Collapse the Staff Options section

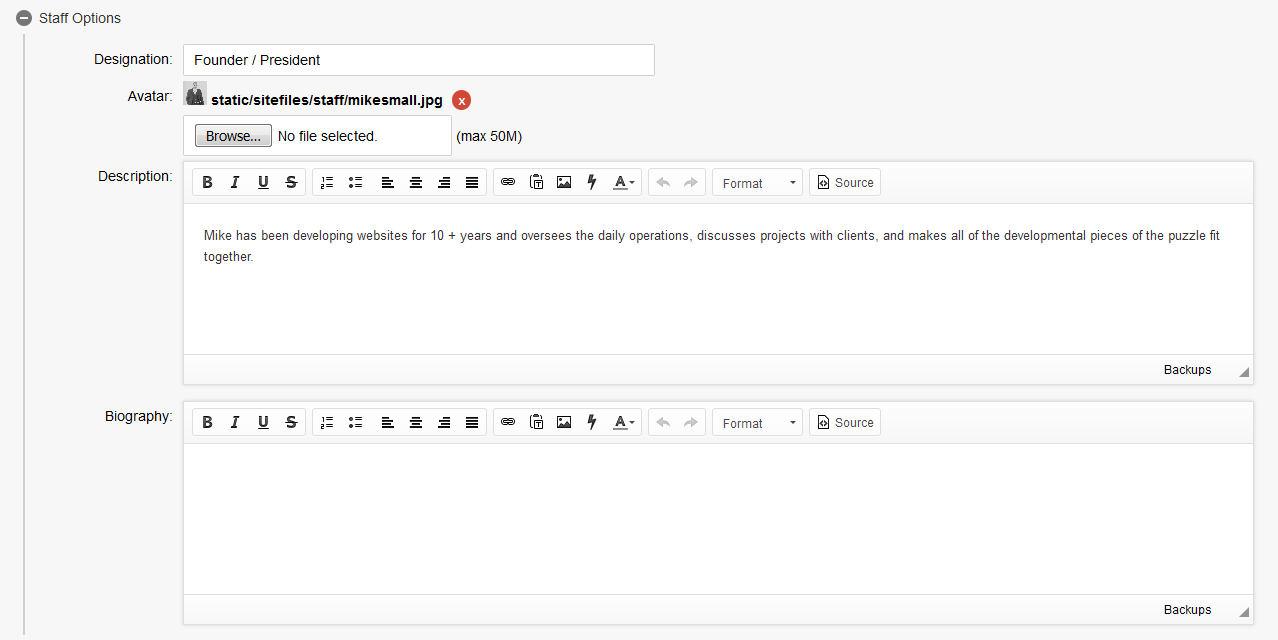(x=24, y=18)
